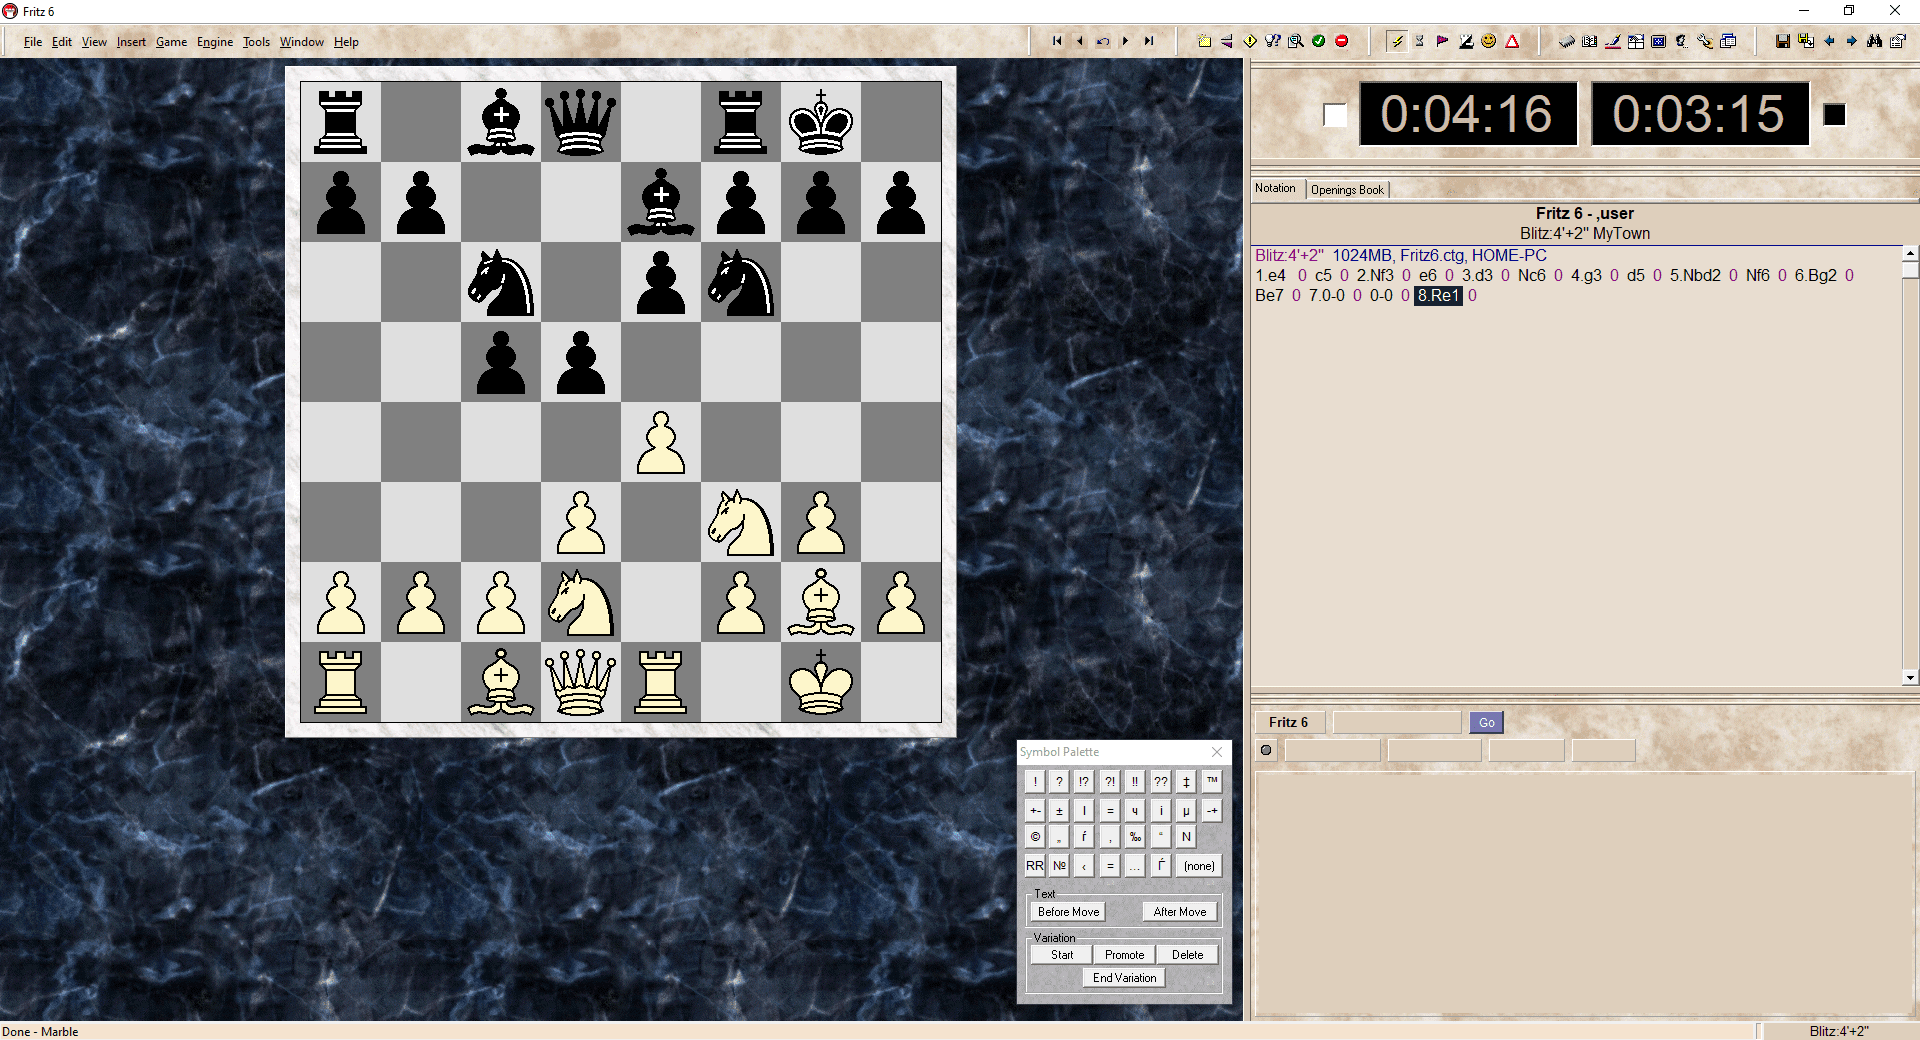The height and width of the screenshot is (1040, 1920).
Task: Close the Symbol Palette window
Action: [x=1217, y=752]
